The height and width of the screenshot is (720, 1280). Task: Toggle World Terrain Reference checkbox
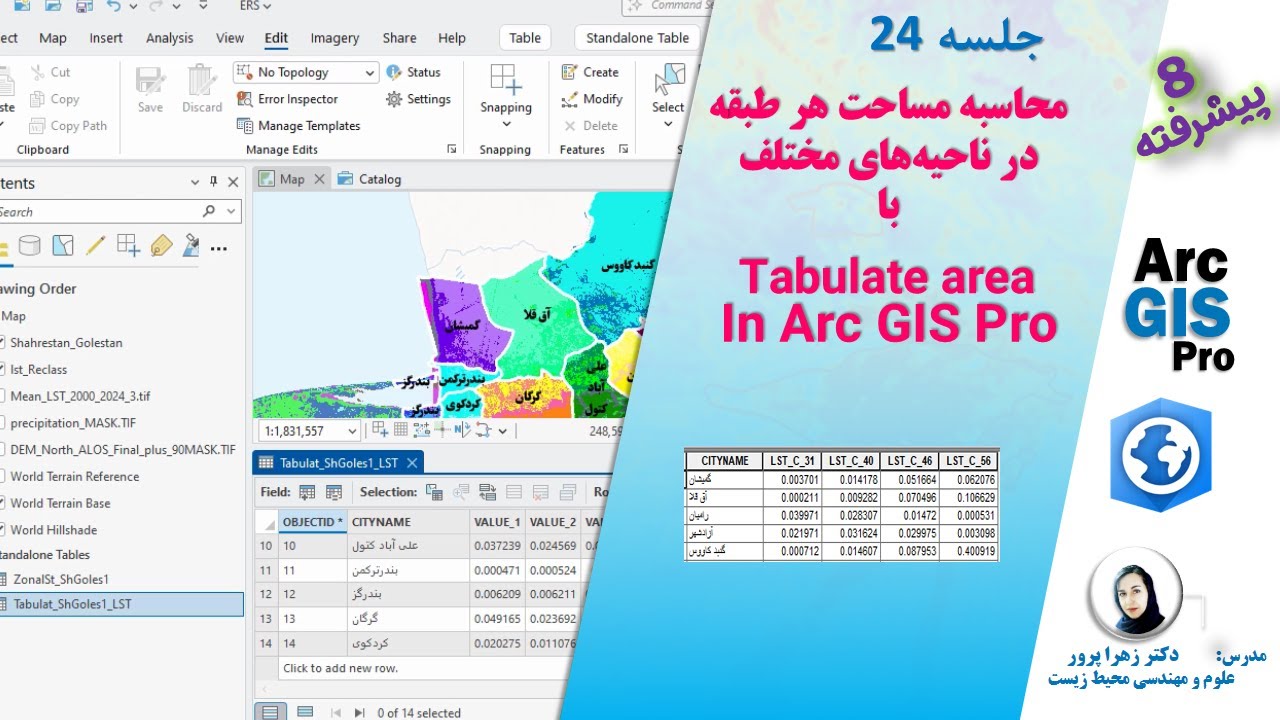(1, 477)
